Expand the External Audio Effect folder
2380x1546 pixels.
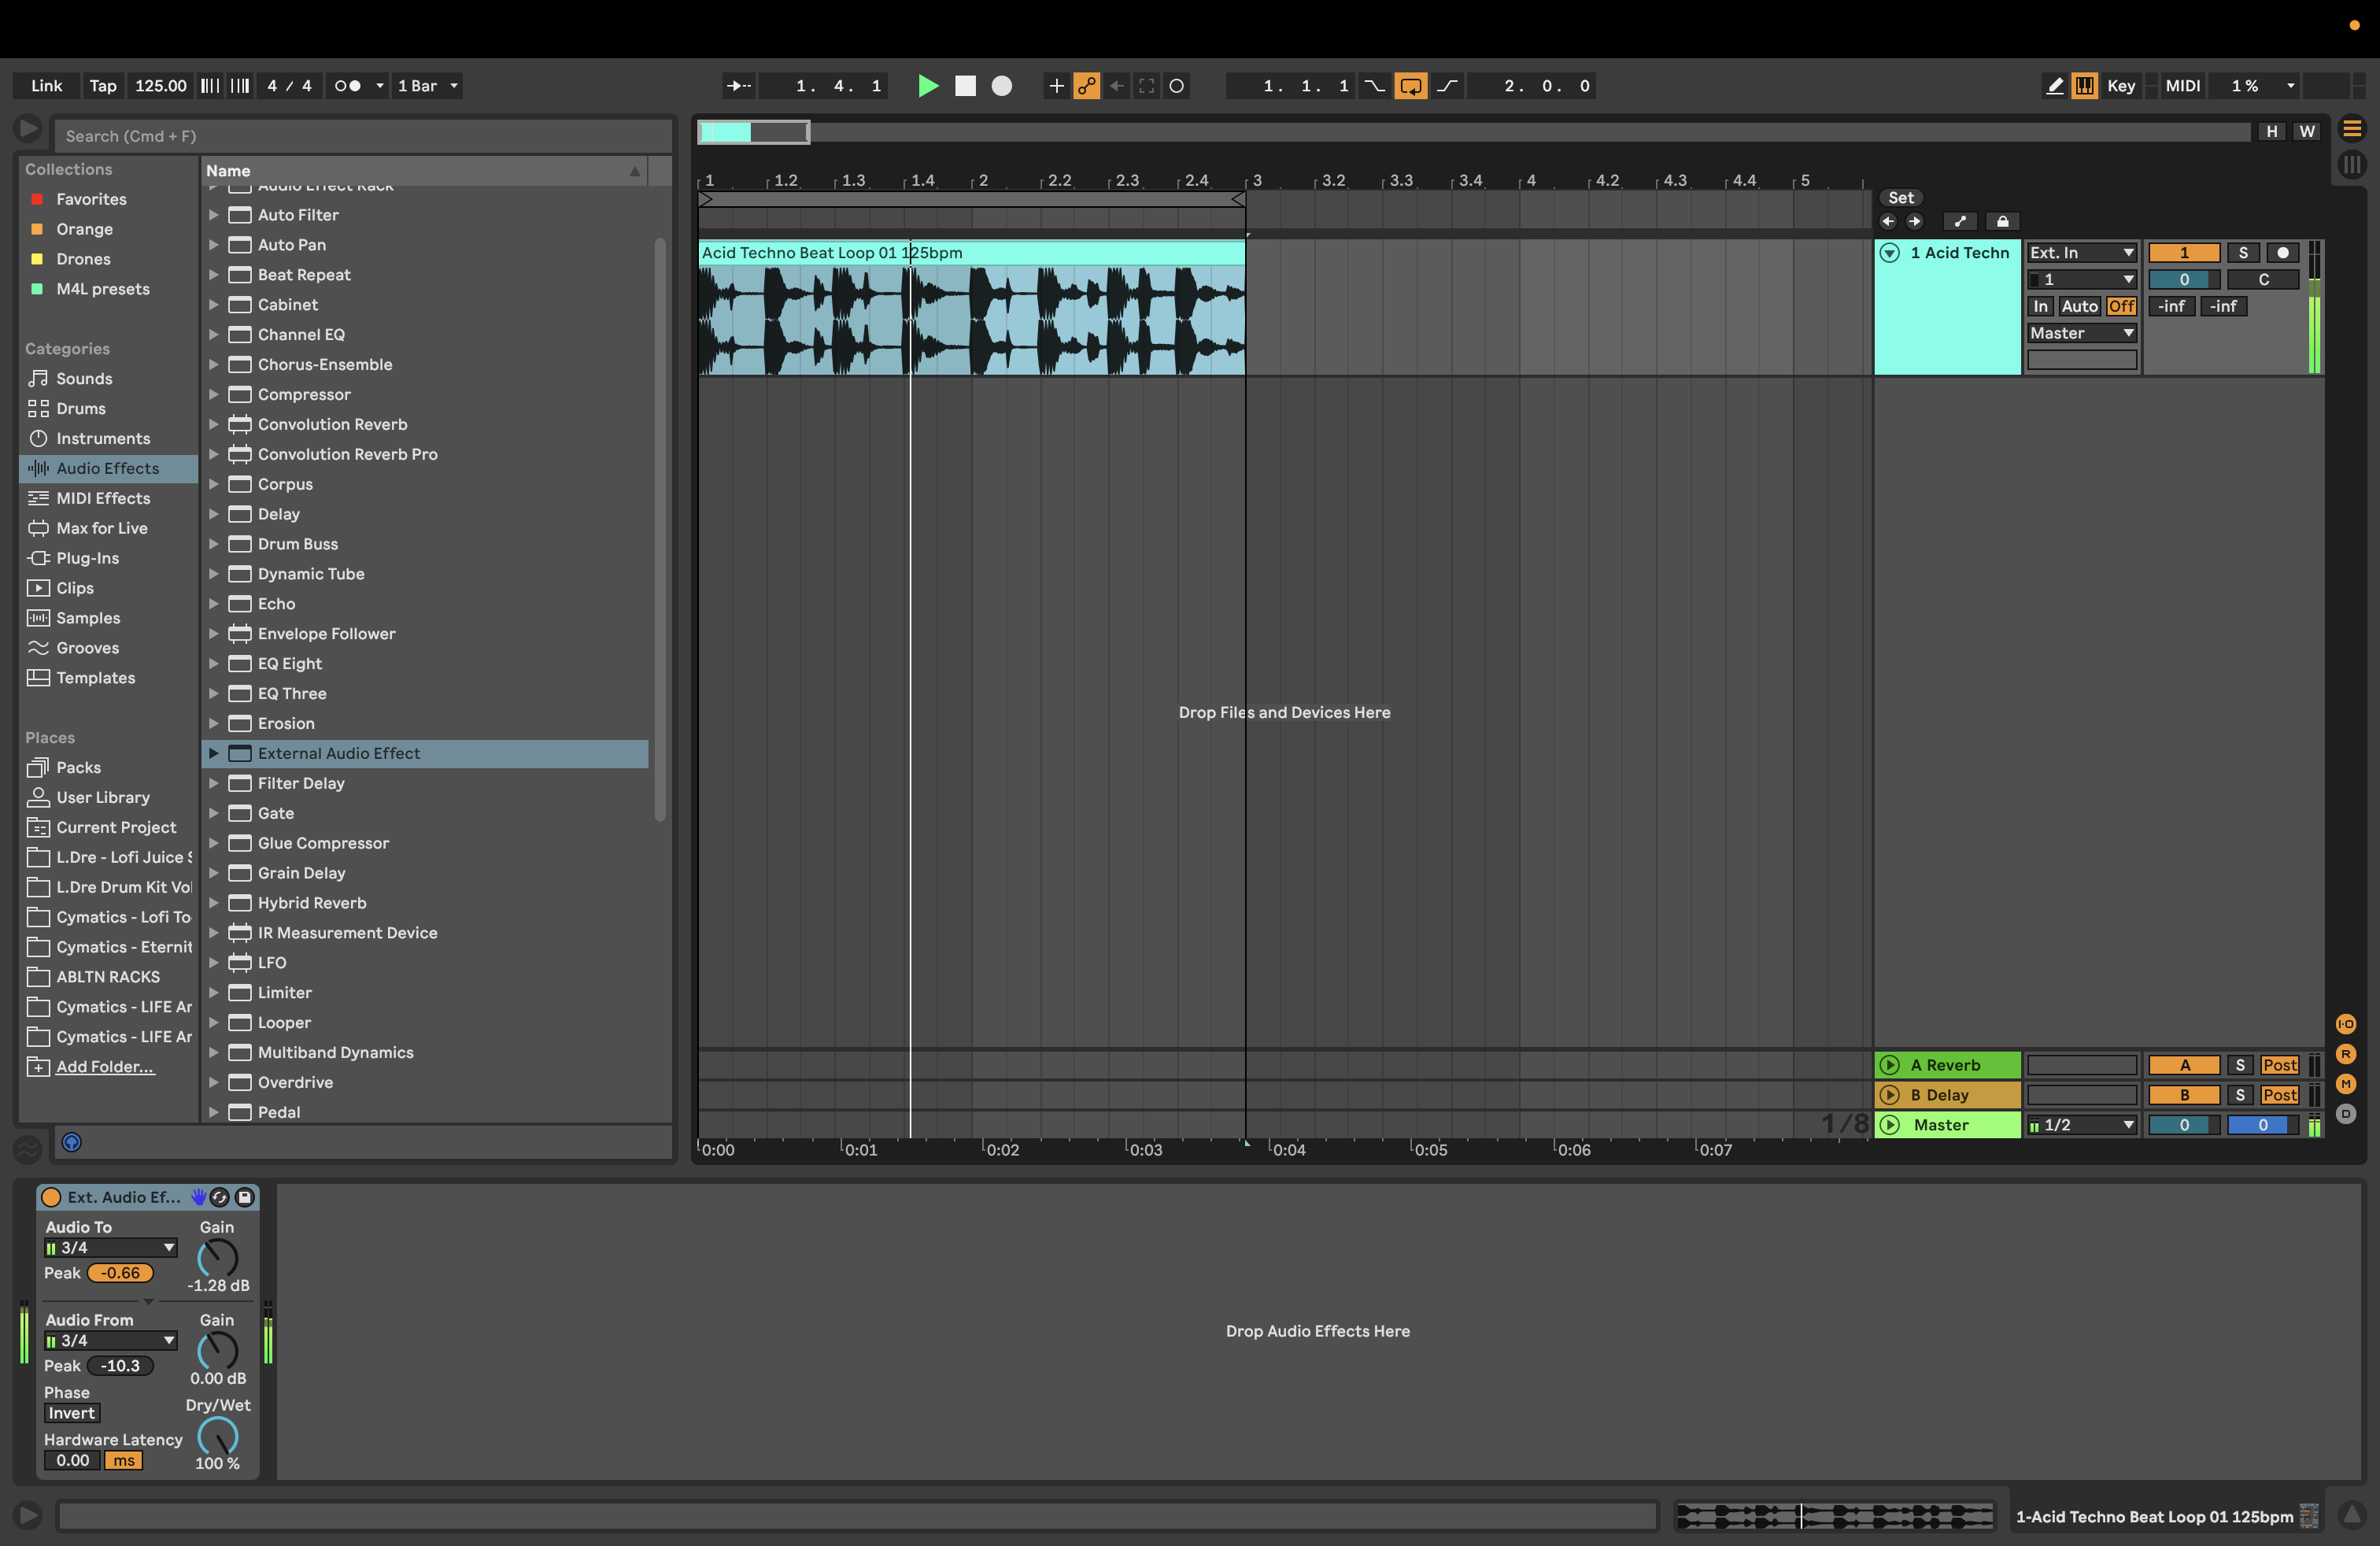pos(213,754)
